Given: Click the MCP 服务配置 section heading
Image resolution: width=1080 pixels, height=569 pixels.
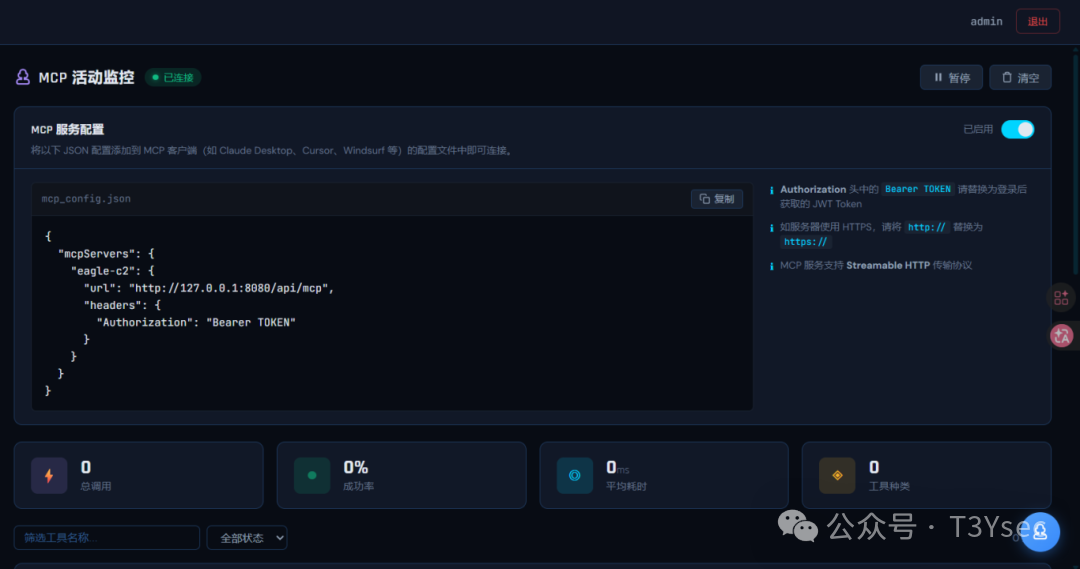Looking at the screenshot, I should [x=68, y=130].
